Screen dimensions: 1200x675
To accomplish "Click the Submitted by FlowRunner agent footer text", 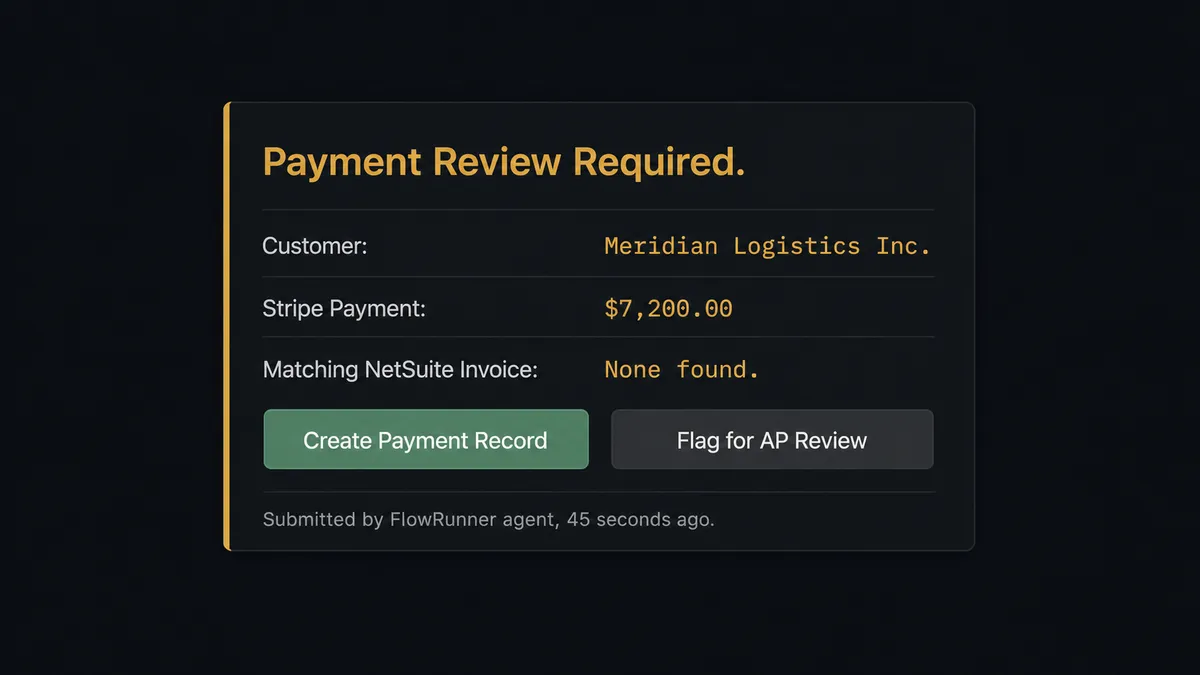I will 488,520.
